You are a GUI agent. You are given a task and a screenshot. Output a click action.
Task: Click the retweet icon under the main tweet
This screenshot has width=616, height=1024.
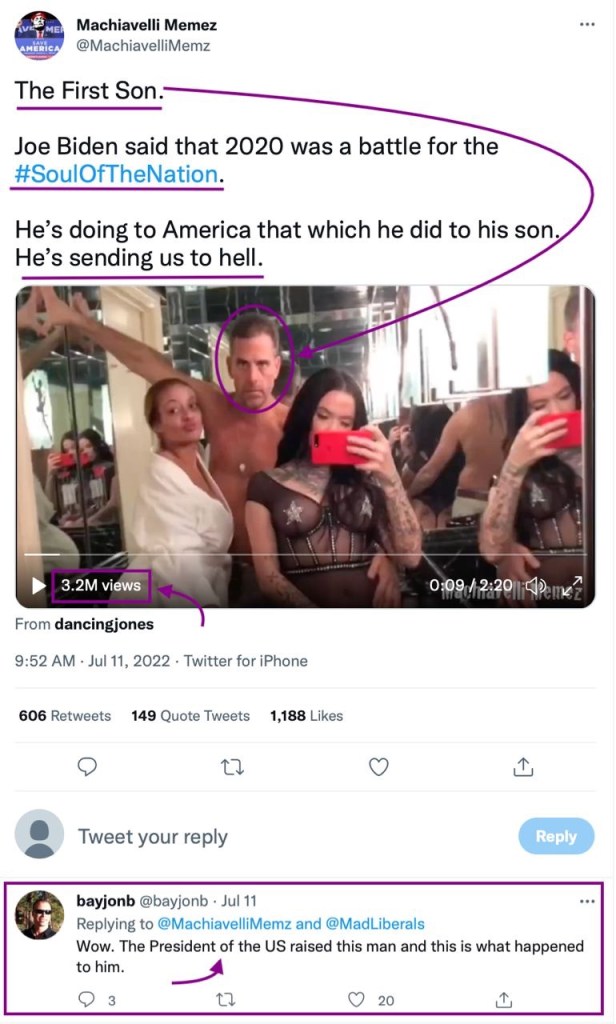click(232, 767)
